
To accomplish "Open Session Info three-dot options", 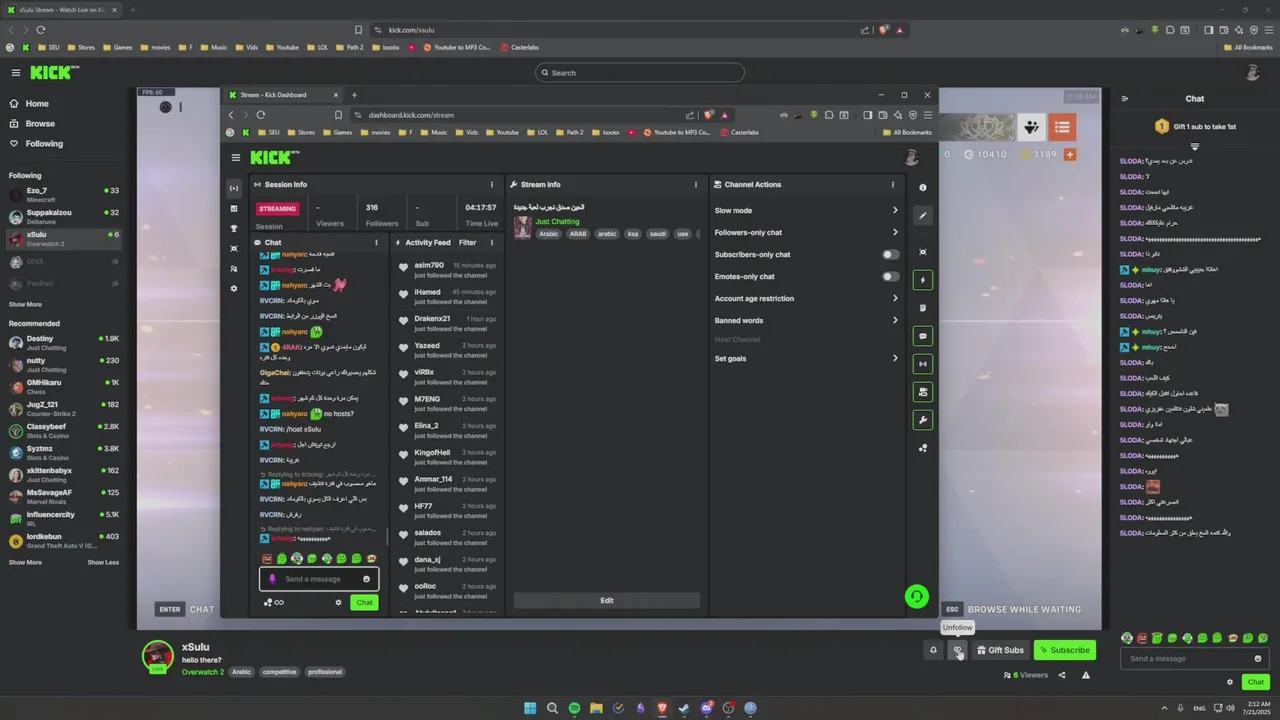I will pos(491,184).
